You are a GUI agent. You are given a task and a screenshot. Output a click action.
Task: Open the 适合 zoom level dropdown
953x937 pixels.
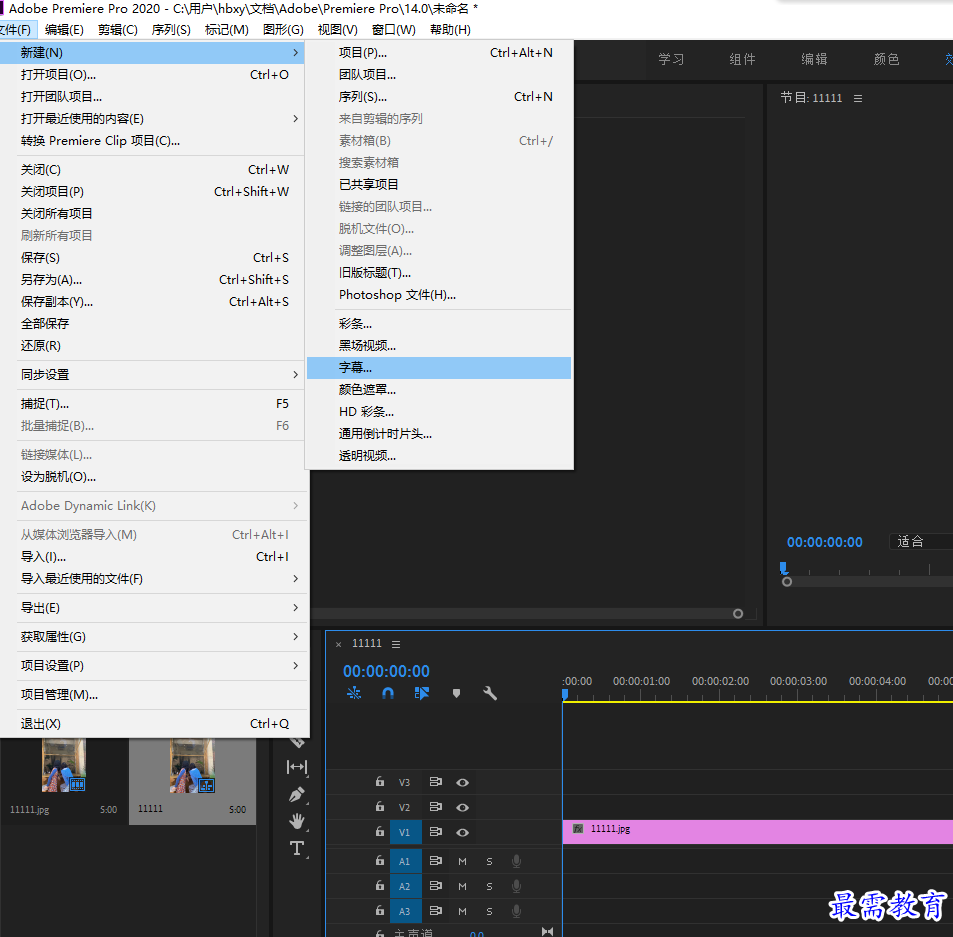point(921,541)
